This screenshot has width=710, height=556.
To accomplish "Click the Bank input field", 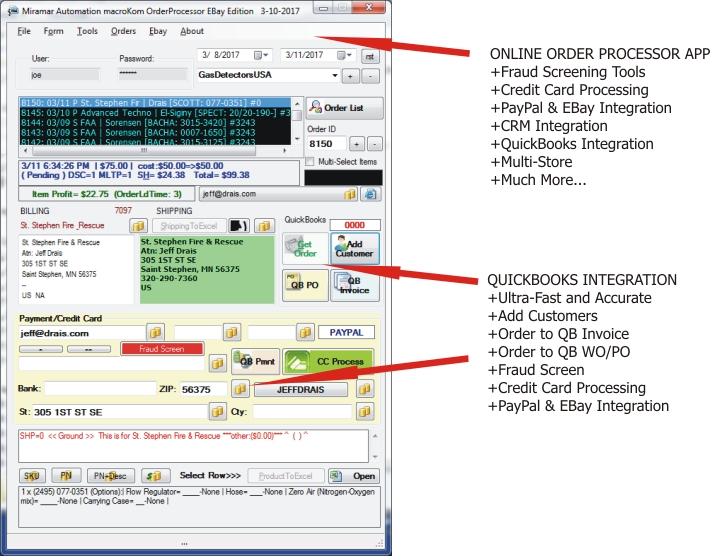I will point(100,388).
